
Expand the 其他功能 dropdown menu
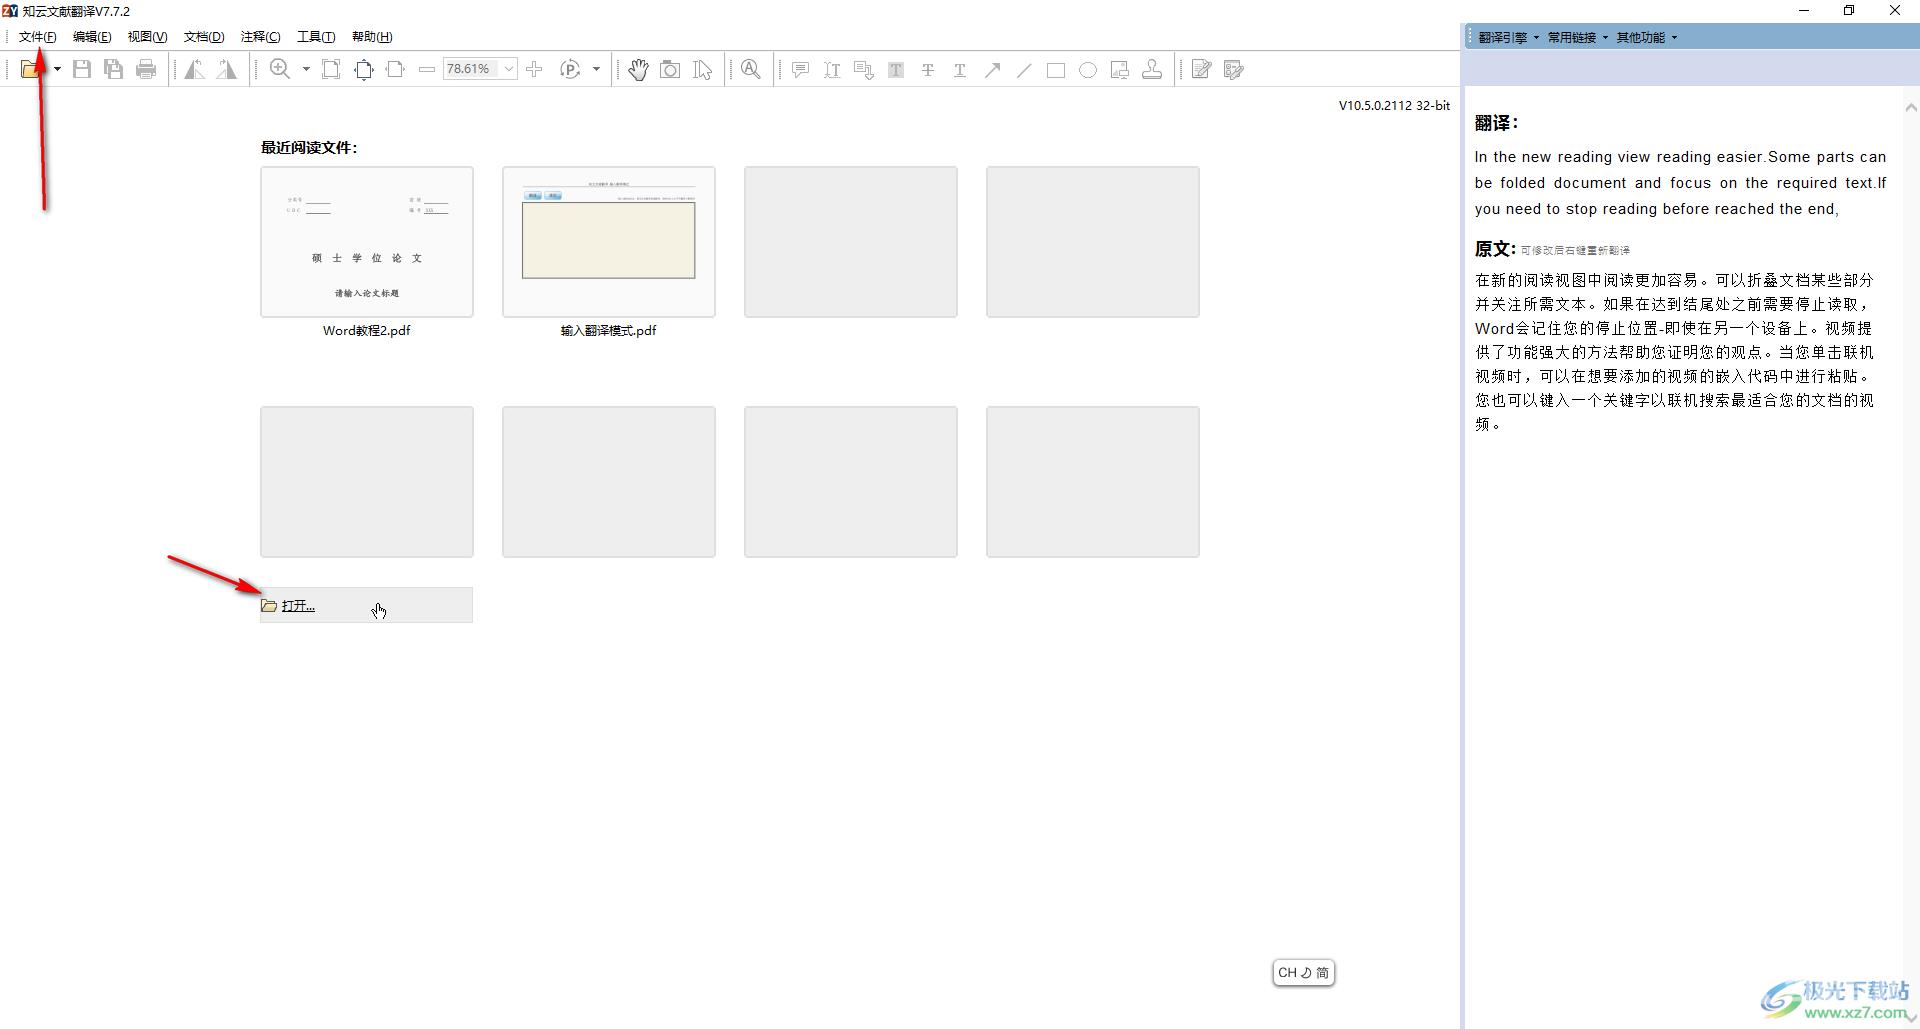tap(1646, 37)
